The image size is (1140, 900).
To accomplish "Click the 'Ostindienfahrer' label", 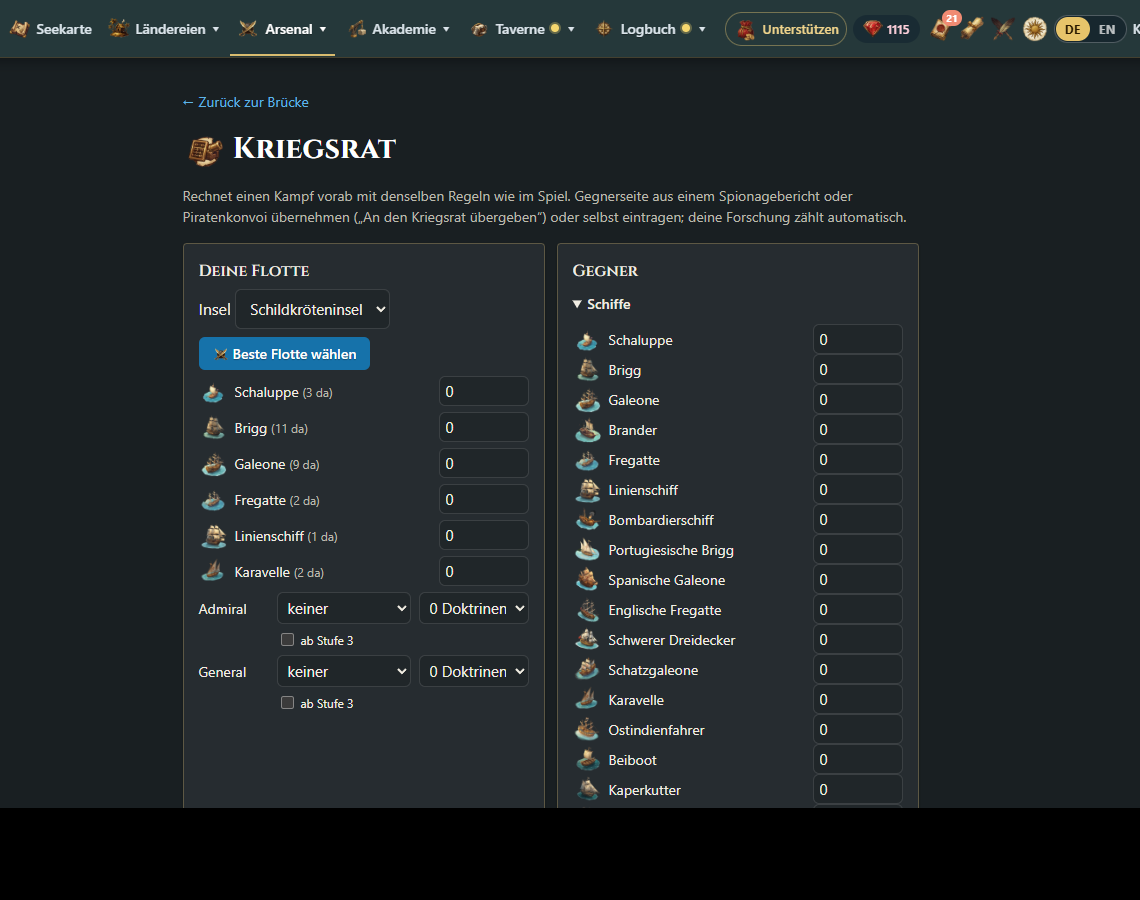I will (x=656, y=731).
